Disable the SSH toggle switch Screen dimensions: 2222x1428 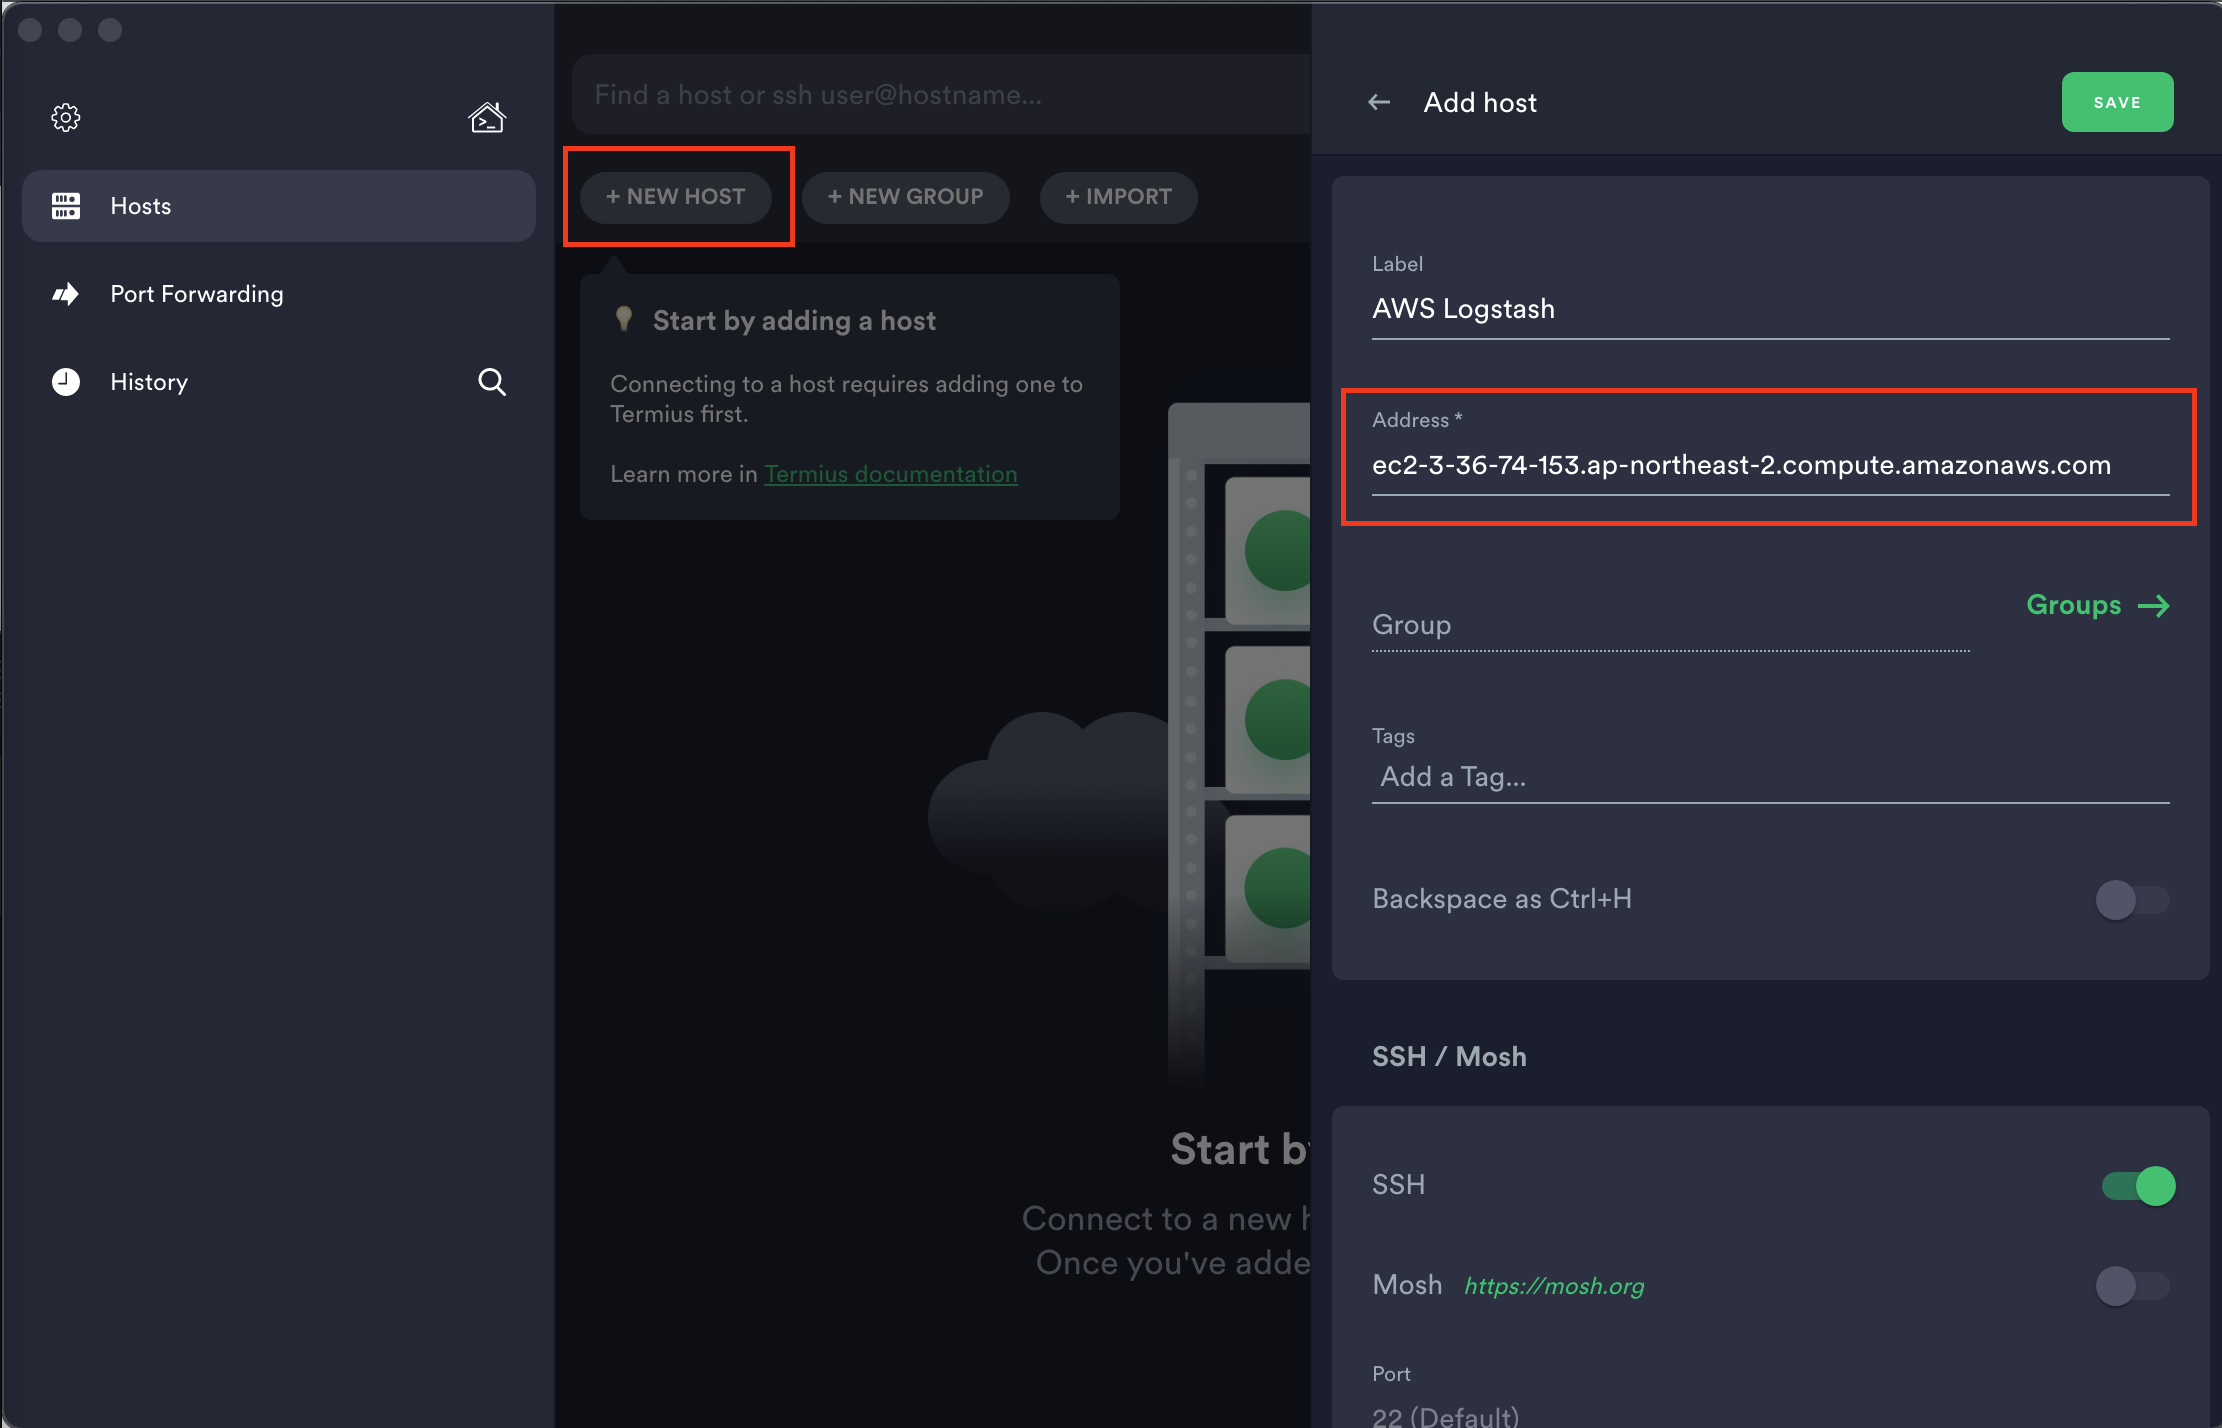2138,1186
